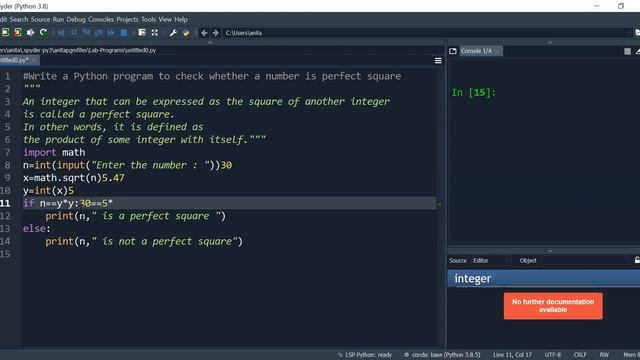Click the In [15]: console prompt
Screen dimensions: 640x360
coord(473,93)
